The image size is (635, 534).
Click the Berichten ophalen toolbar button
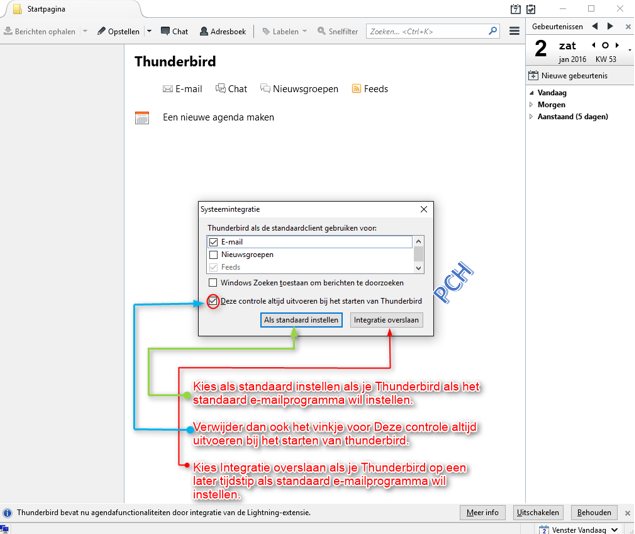click(40, 31)
